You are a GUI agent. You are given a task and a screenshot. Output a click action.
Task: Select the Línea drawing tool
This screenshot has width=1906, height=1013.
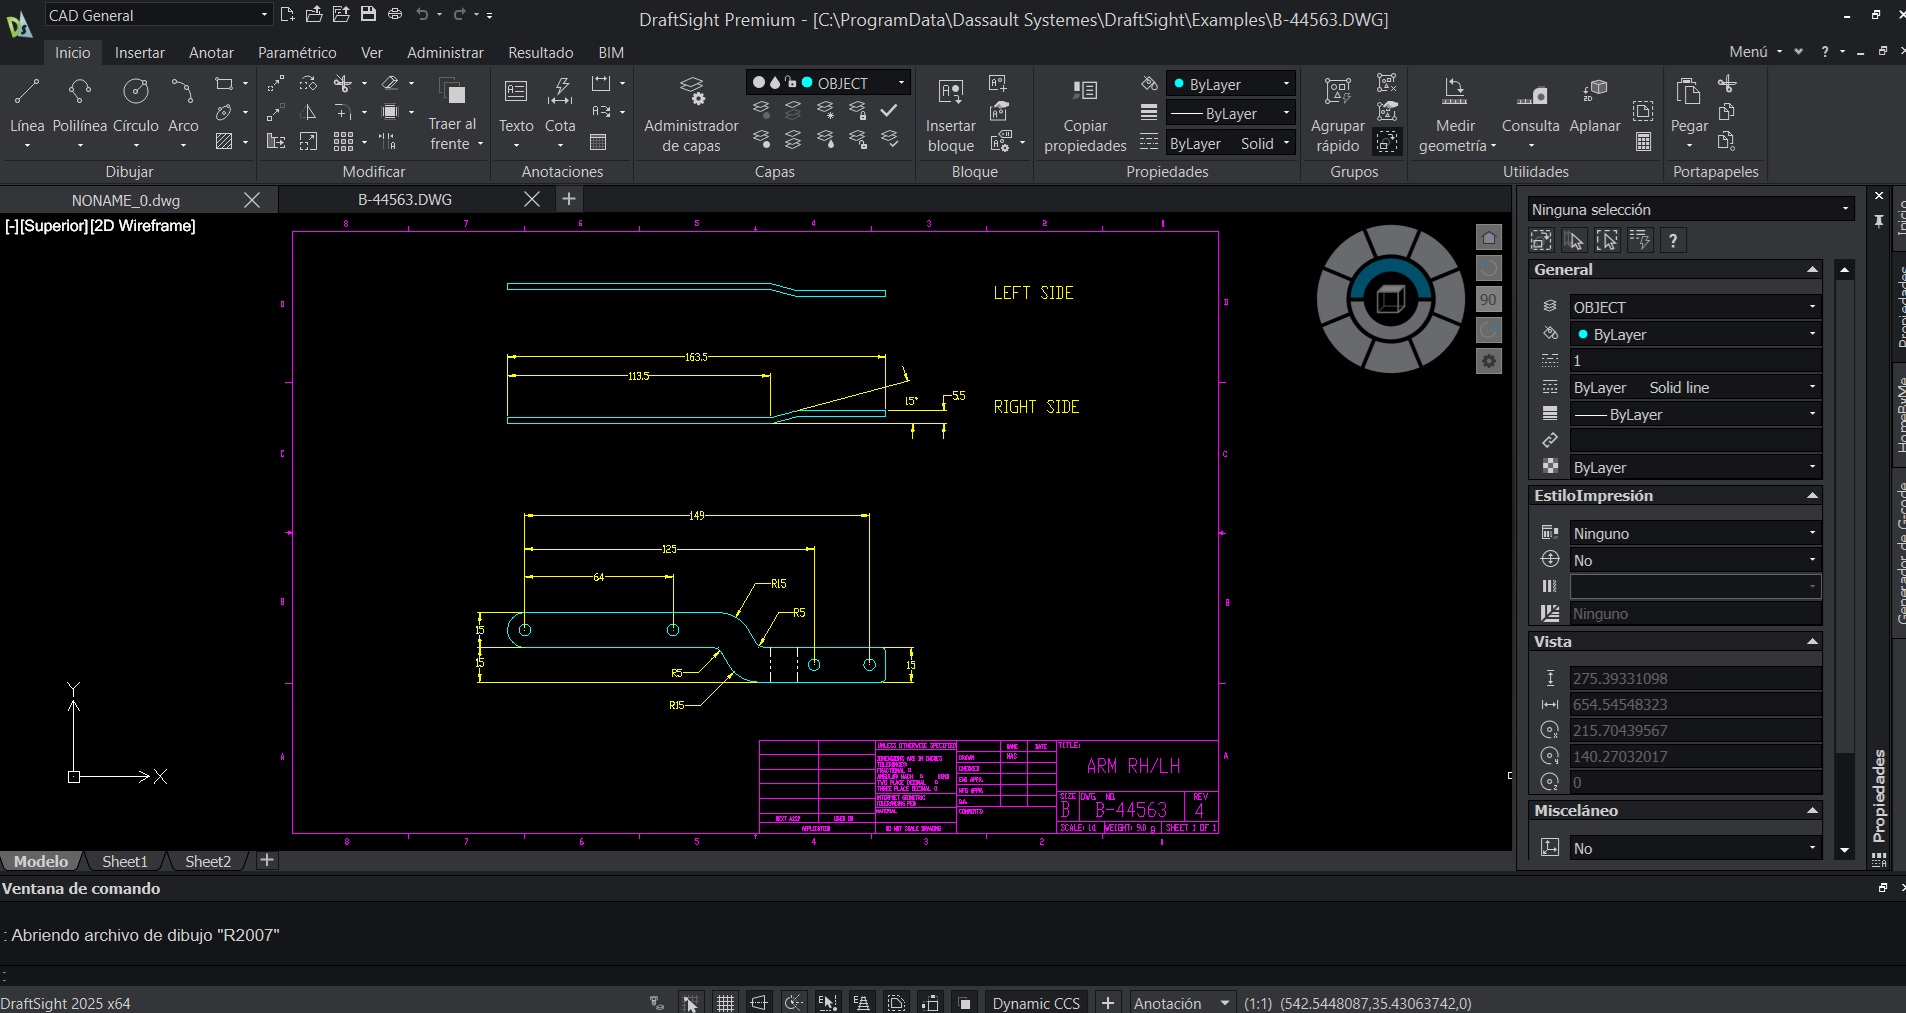27,92
